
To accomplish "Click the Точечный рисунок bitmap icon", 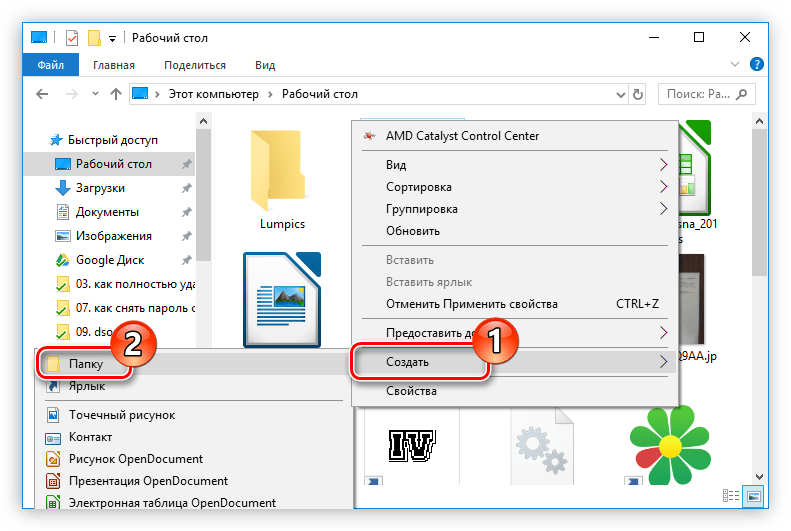I will tap(53, 415).
